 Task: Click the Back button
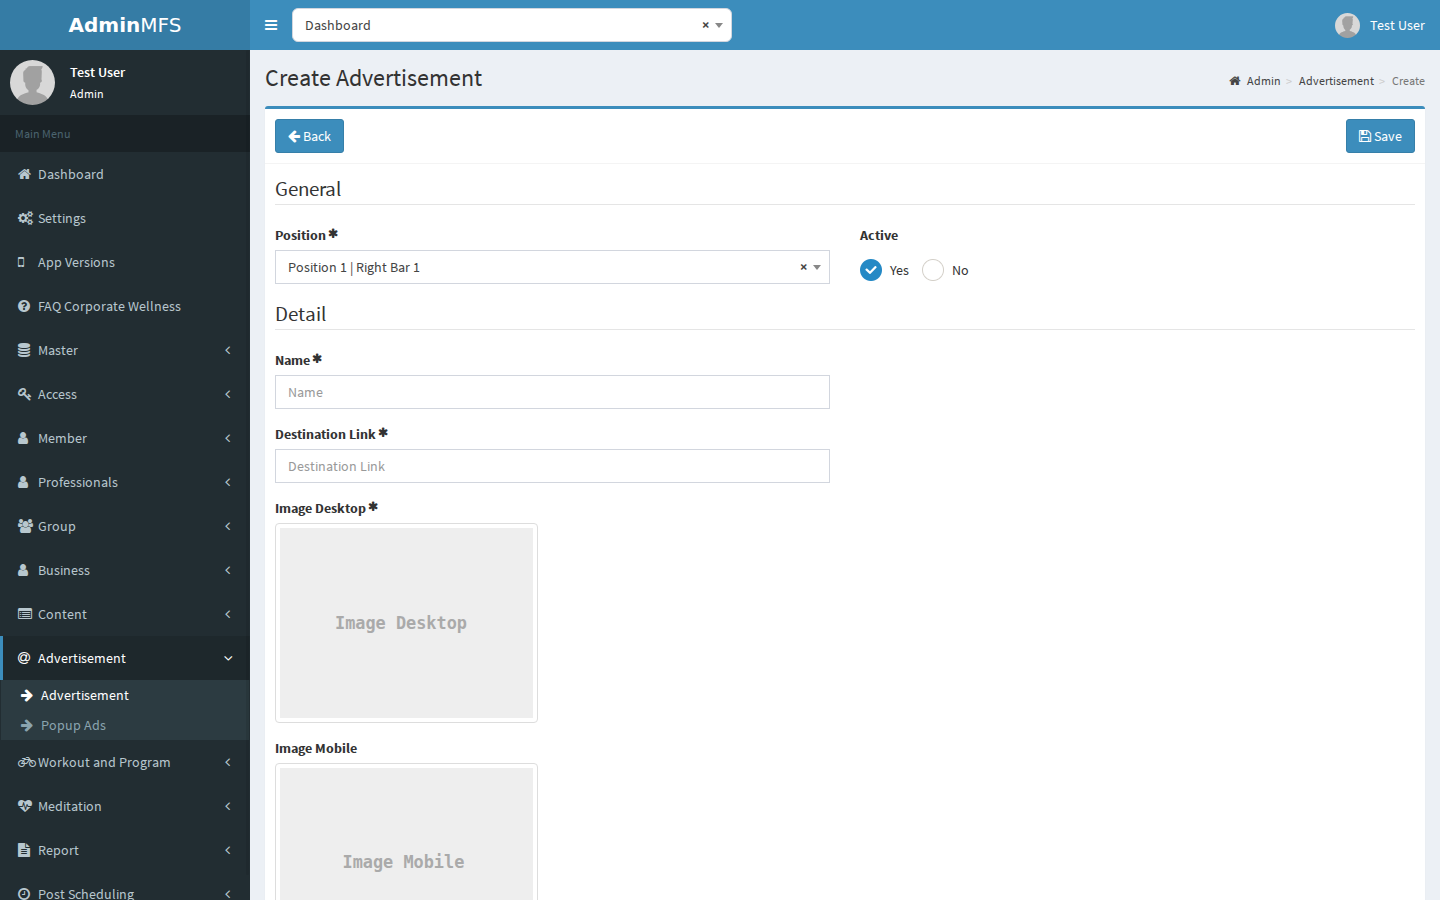(x=309, y=136)
